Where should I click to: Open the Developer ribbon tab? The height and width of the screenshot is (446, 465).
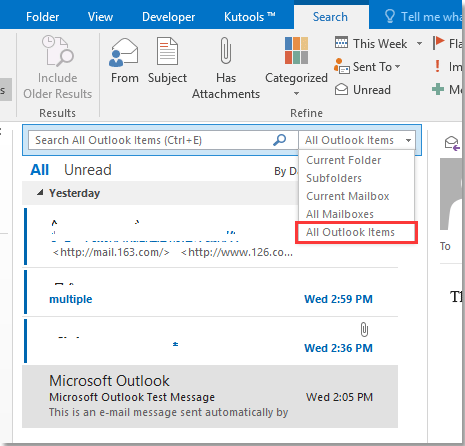[168, 17]
